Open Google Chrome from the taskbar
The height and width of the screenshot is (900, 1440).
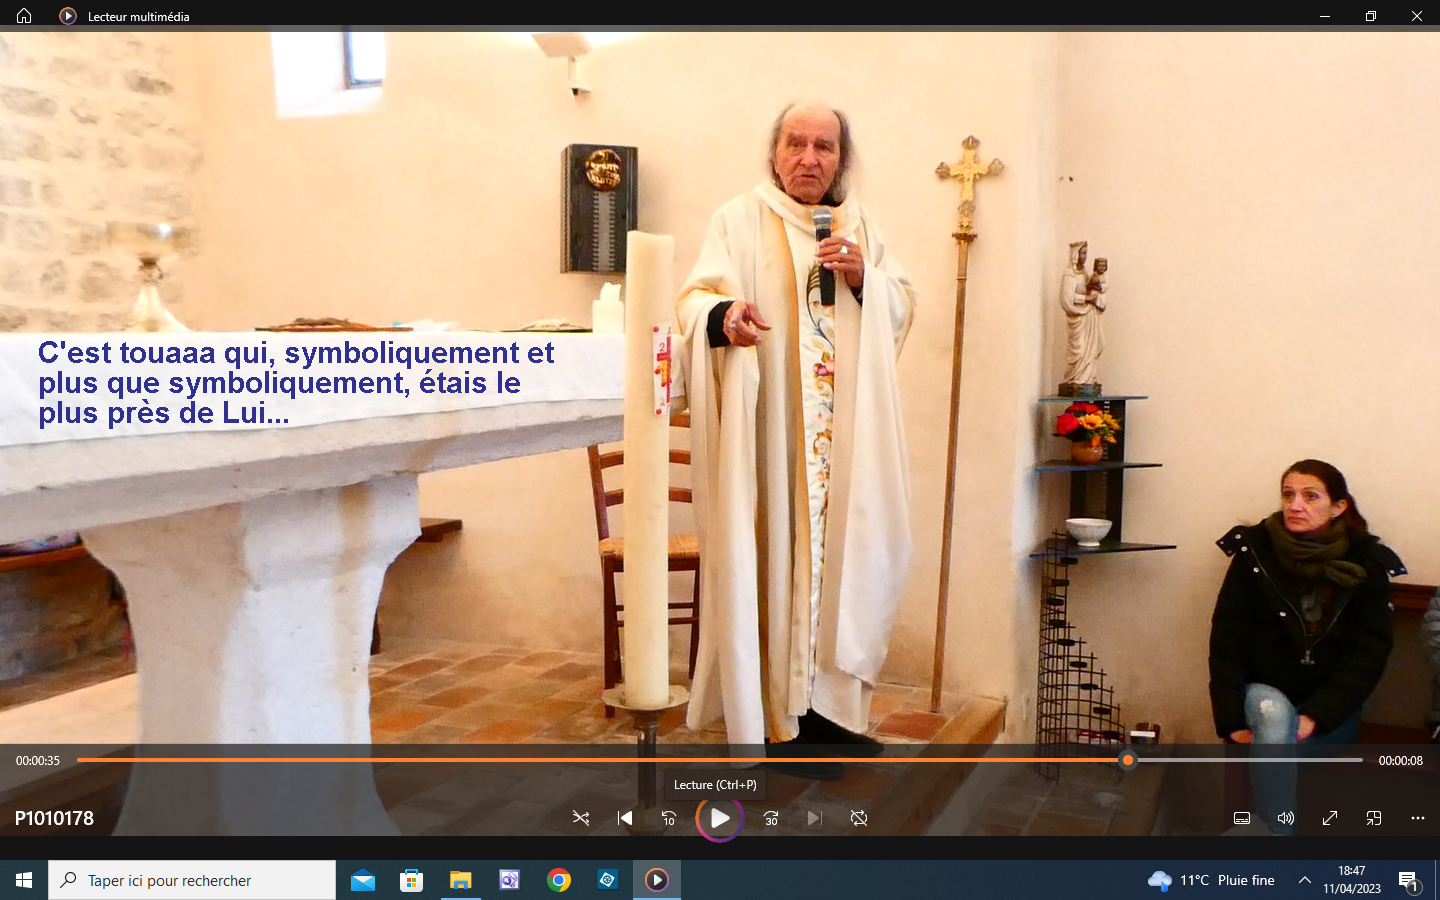click(559, 880)
